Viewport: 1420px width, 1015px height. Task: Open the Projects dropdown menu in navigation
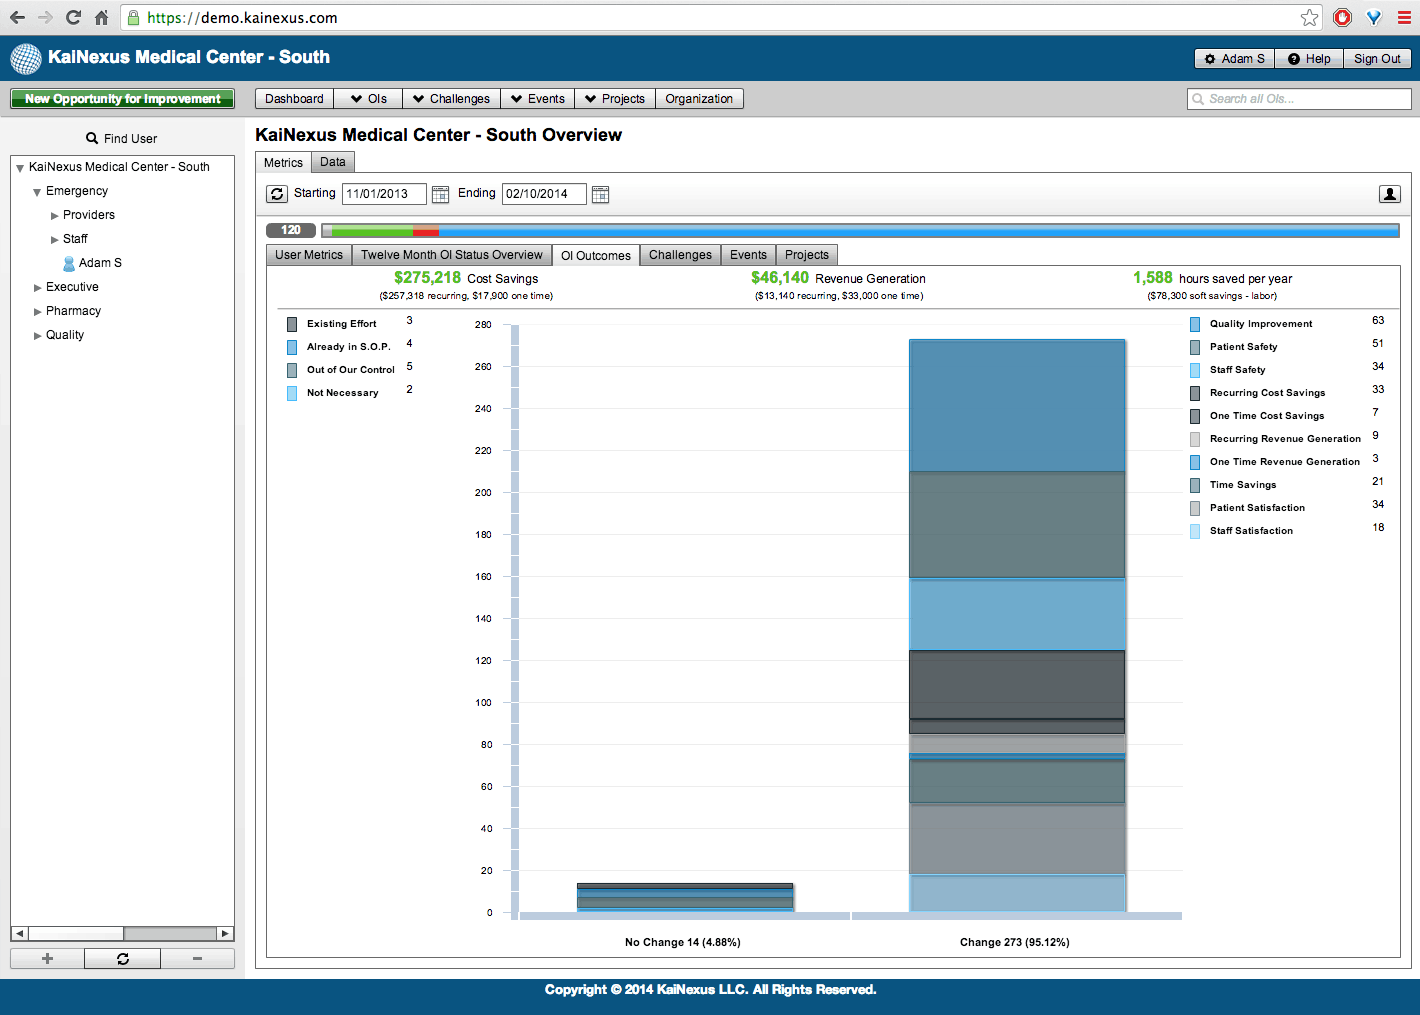(x=615, y=99)
